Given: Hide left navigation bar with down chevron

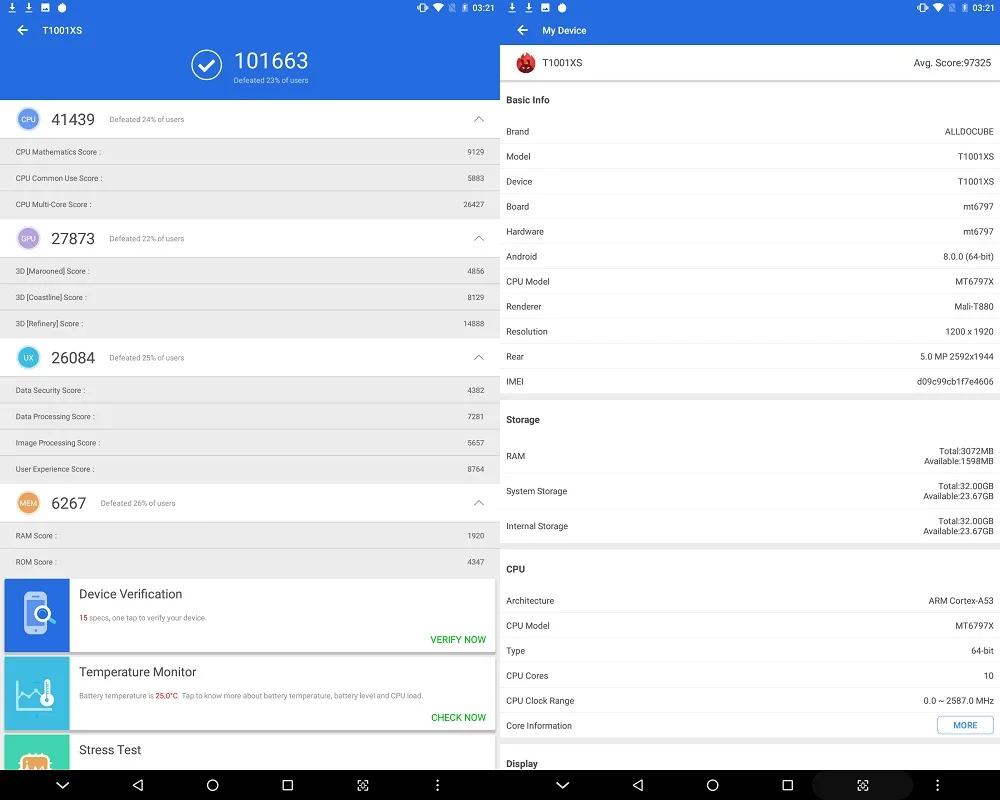Looking at the screenshot, I should (x=62, y=785).
